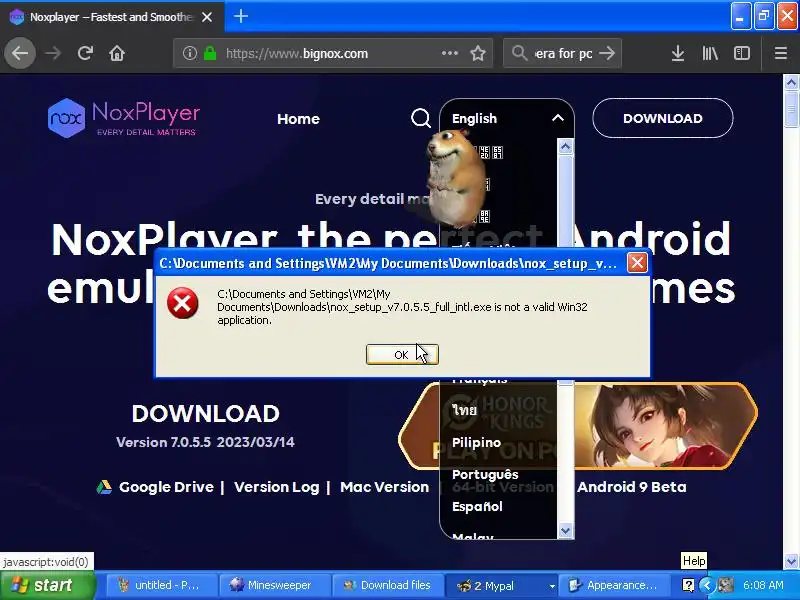This screenshot has width=800, height=600.
Task: Click the search box reading 'era for pc'
Action: 562,53
